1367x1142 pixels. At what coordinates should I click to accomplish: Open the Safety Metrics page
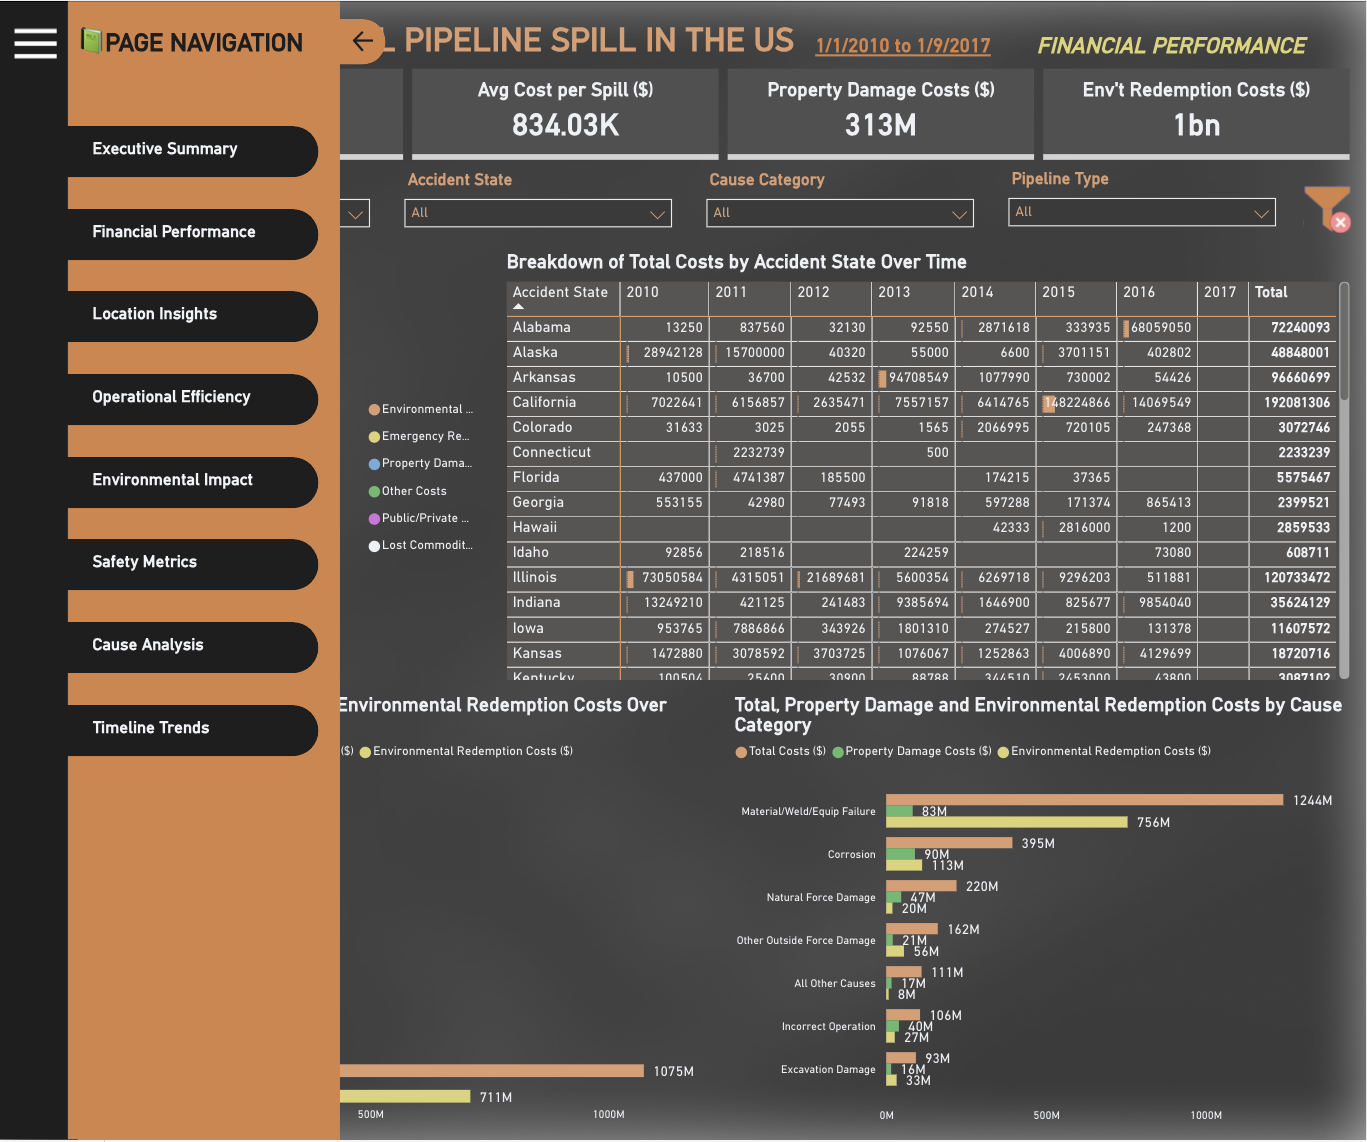[192, 563]
